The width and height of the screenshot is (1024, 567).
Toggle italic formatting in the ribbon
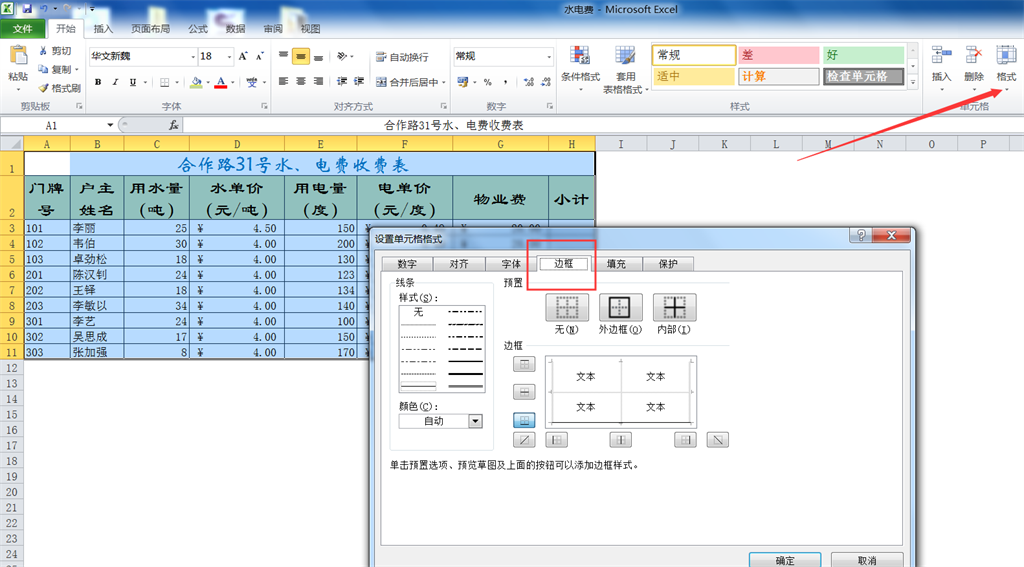point(116,82)
